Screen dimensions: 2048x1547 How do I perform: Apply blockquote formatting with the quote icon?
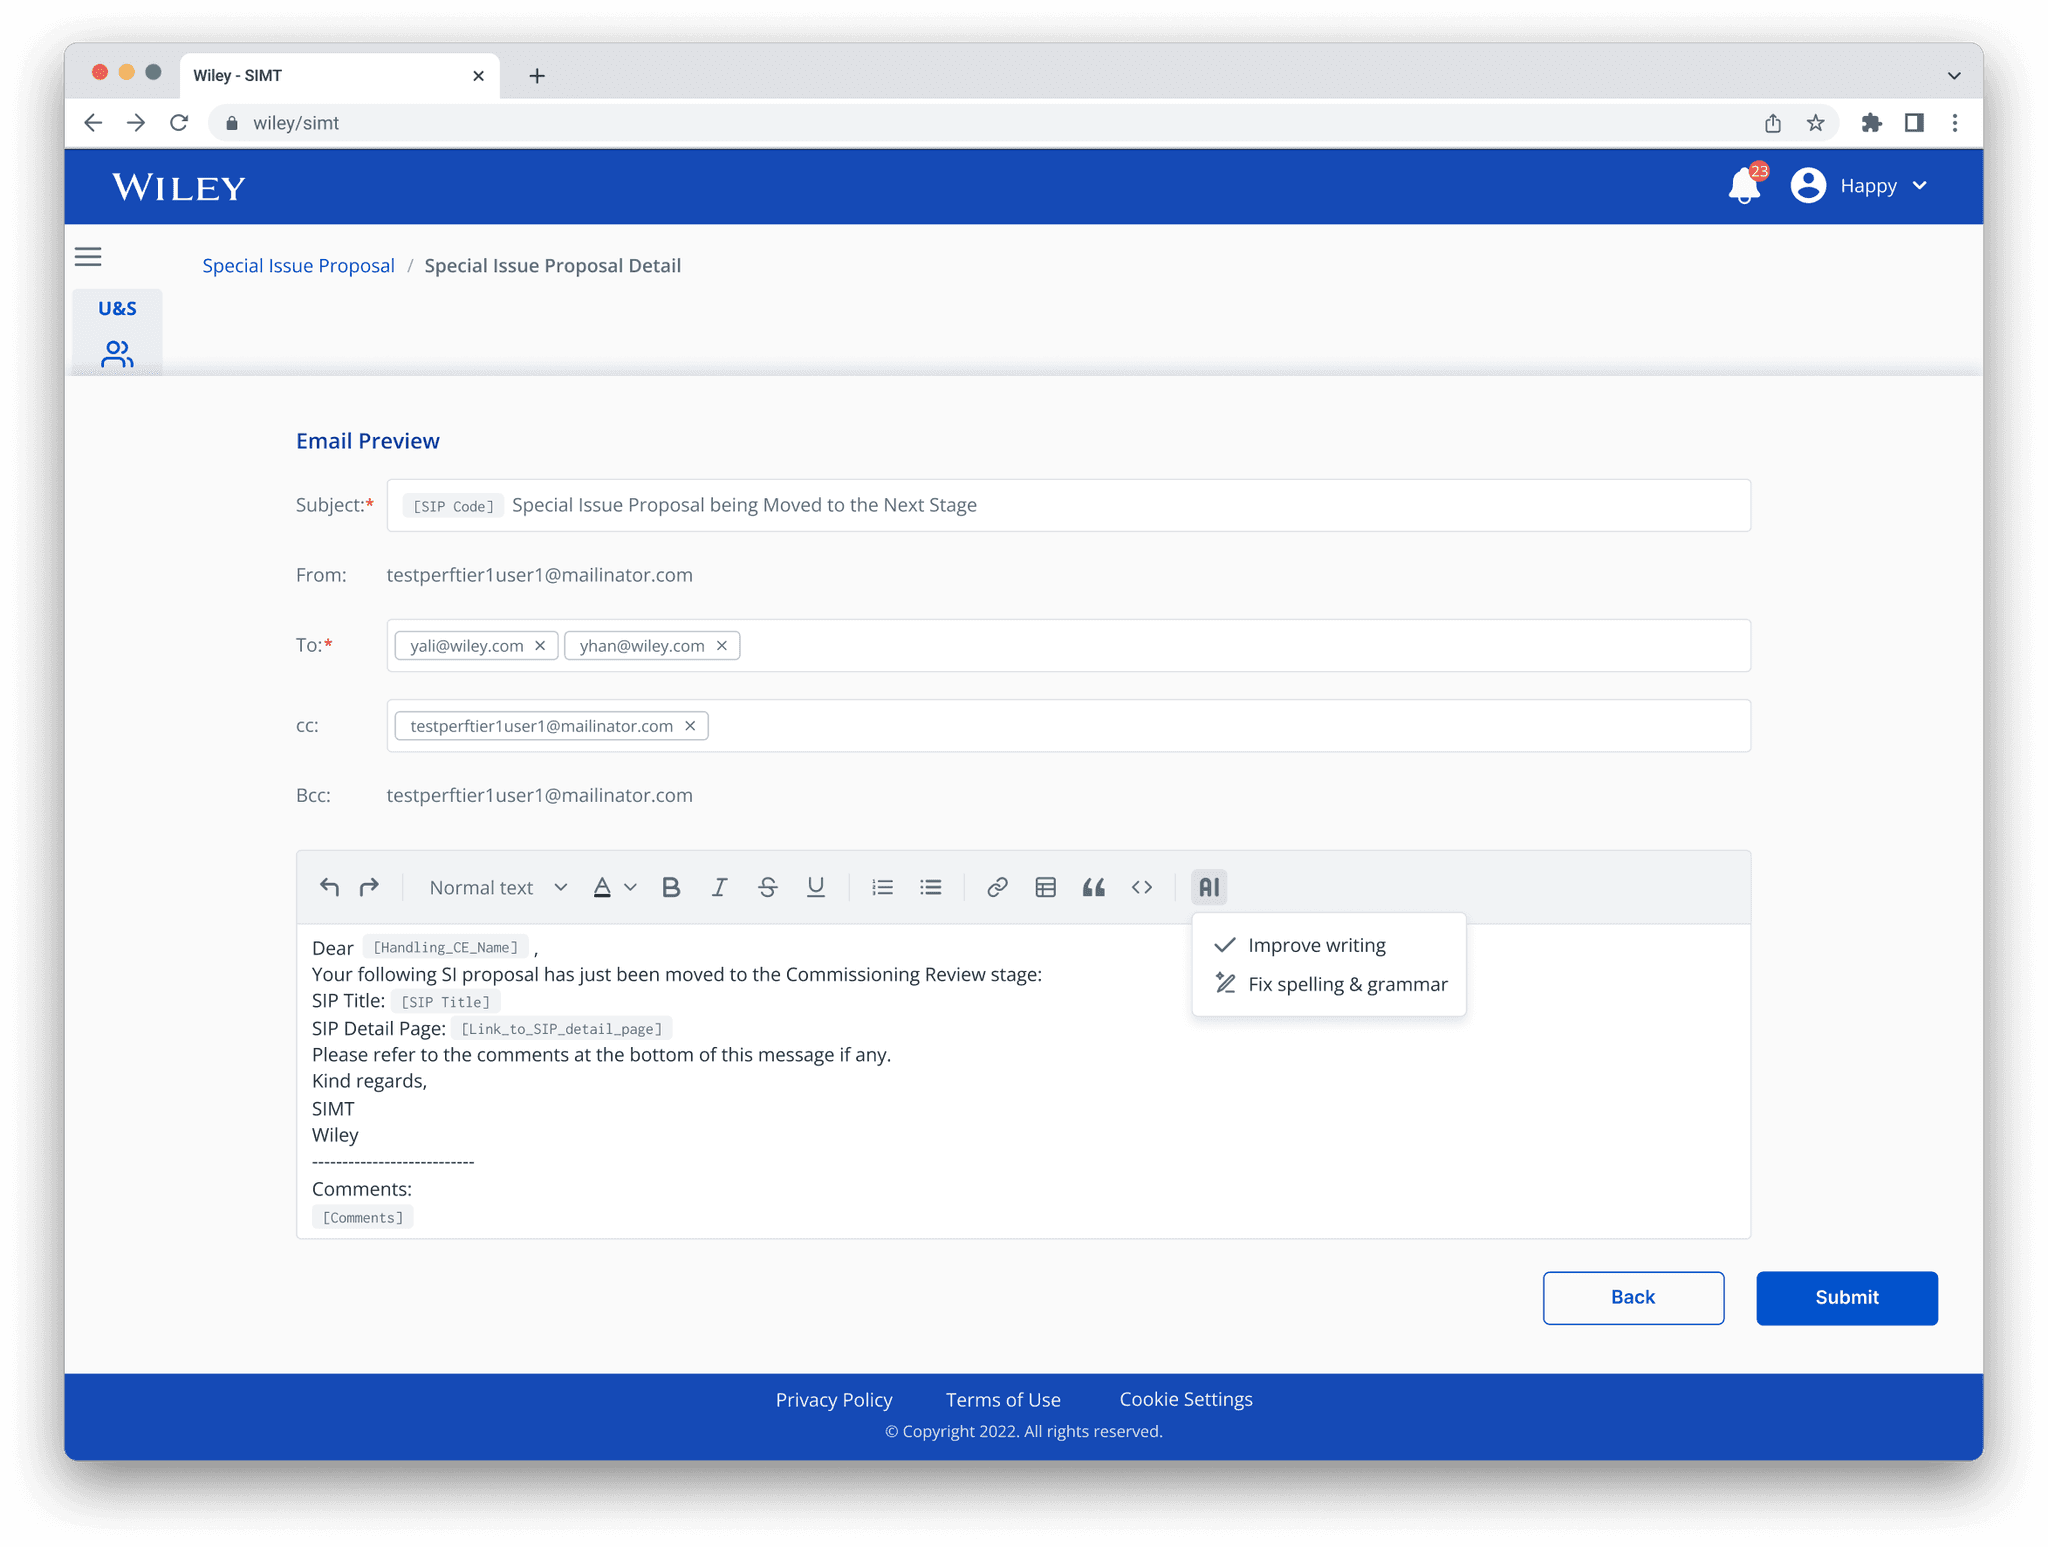click(x=1093, y=887)
